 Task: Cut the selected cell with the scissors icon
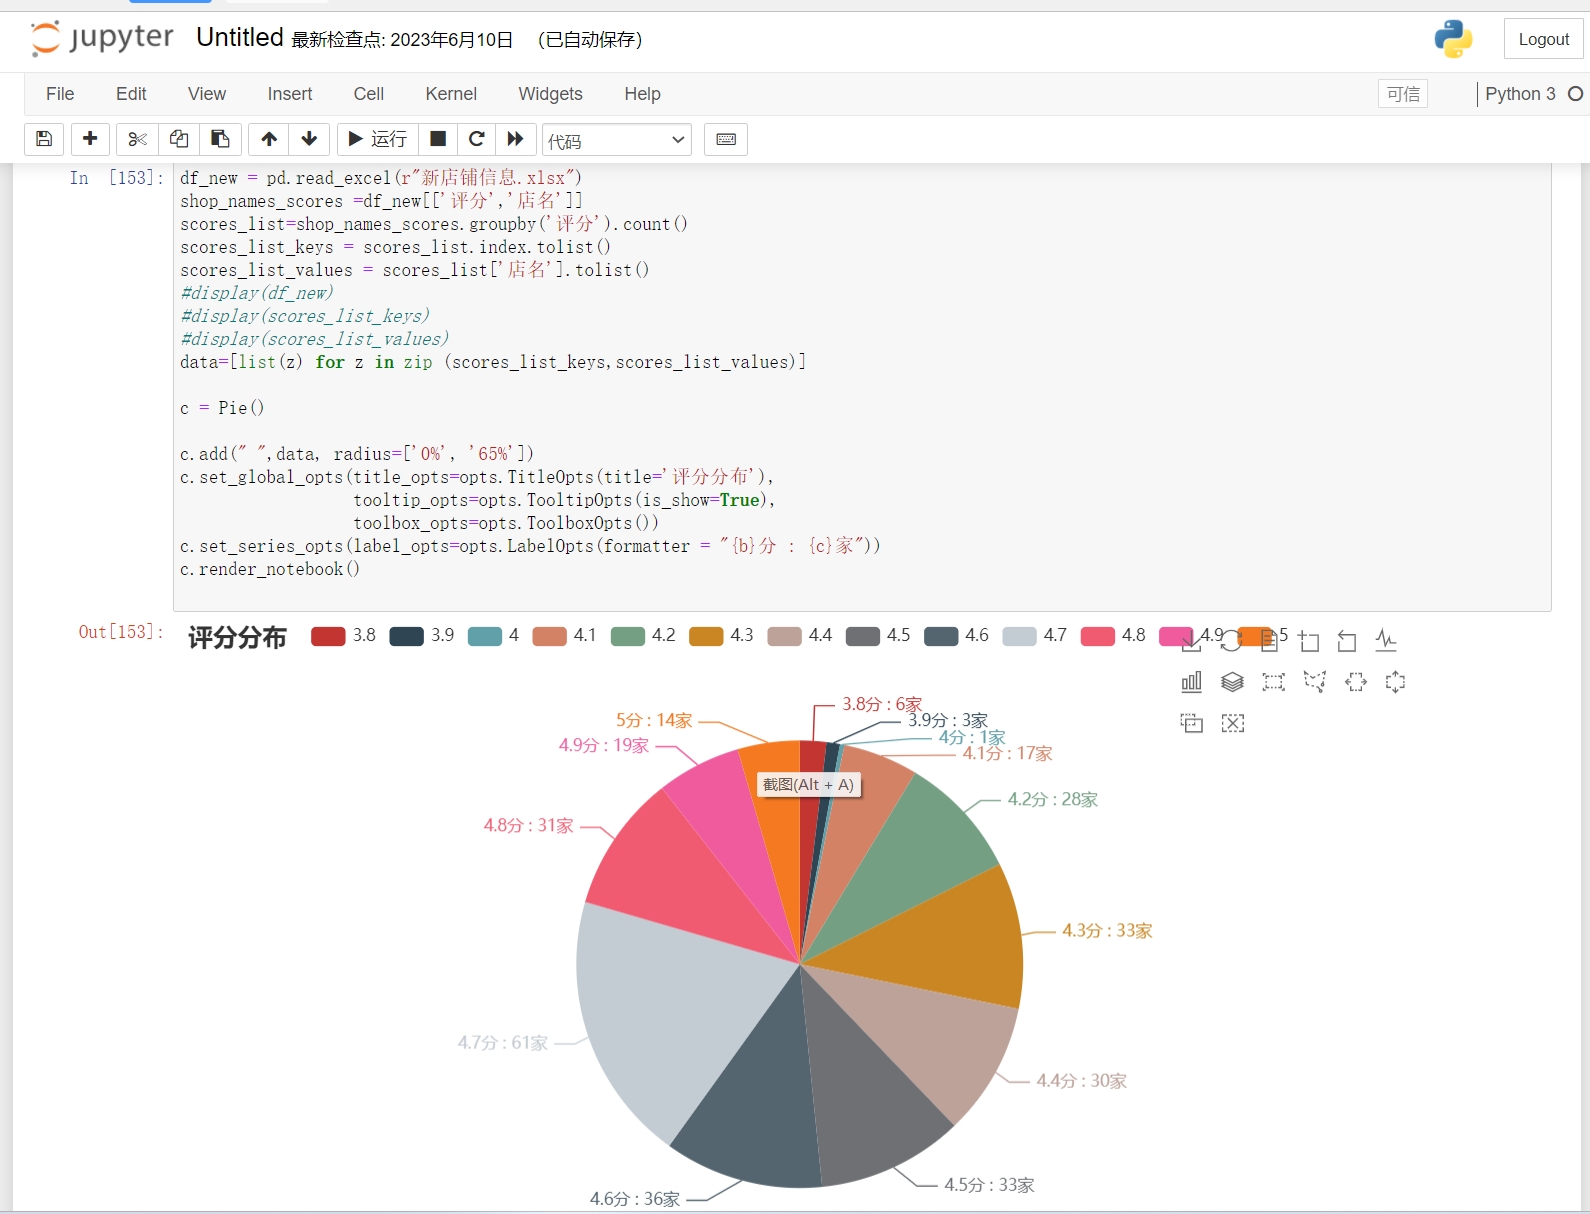pos(138,139)
